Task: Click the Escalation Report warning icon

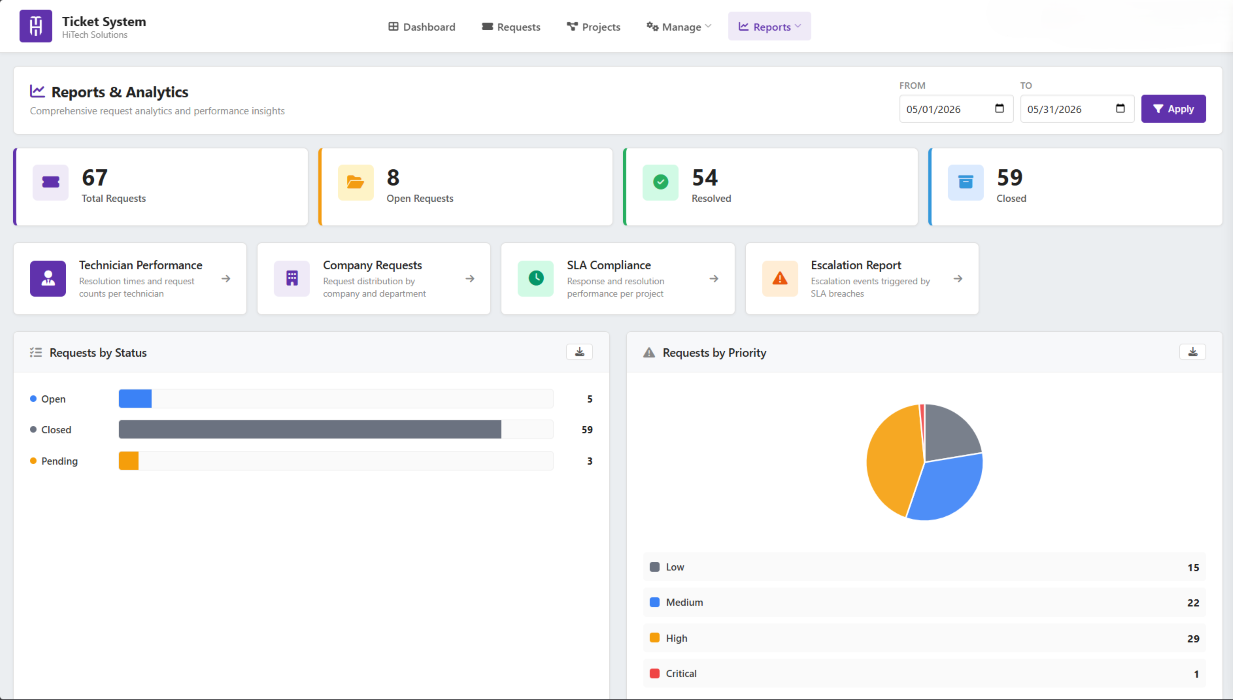Action: (x=780, y=279)
